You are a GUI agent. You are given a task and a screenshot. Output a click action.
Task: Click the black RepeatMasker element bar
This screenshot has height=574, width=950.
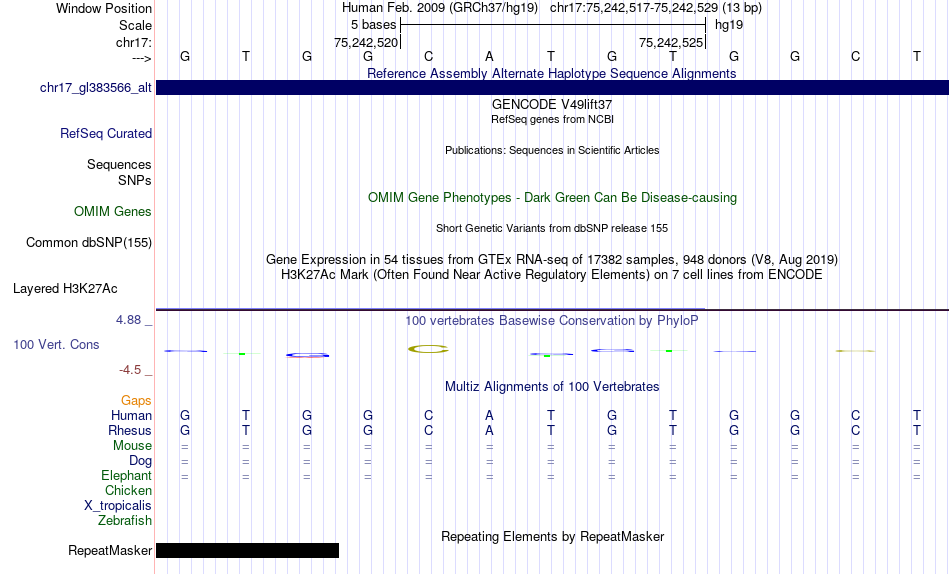tap(247, 550)
